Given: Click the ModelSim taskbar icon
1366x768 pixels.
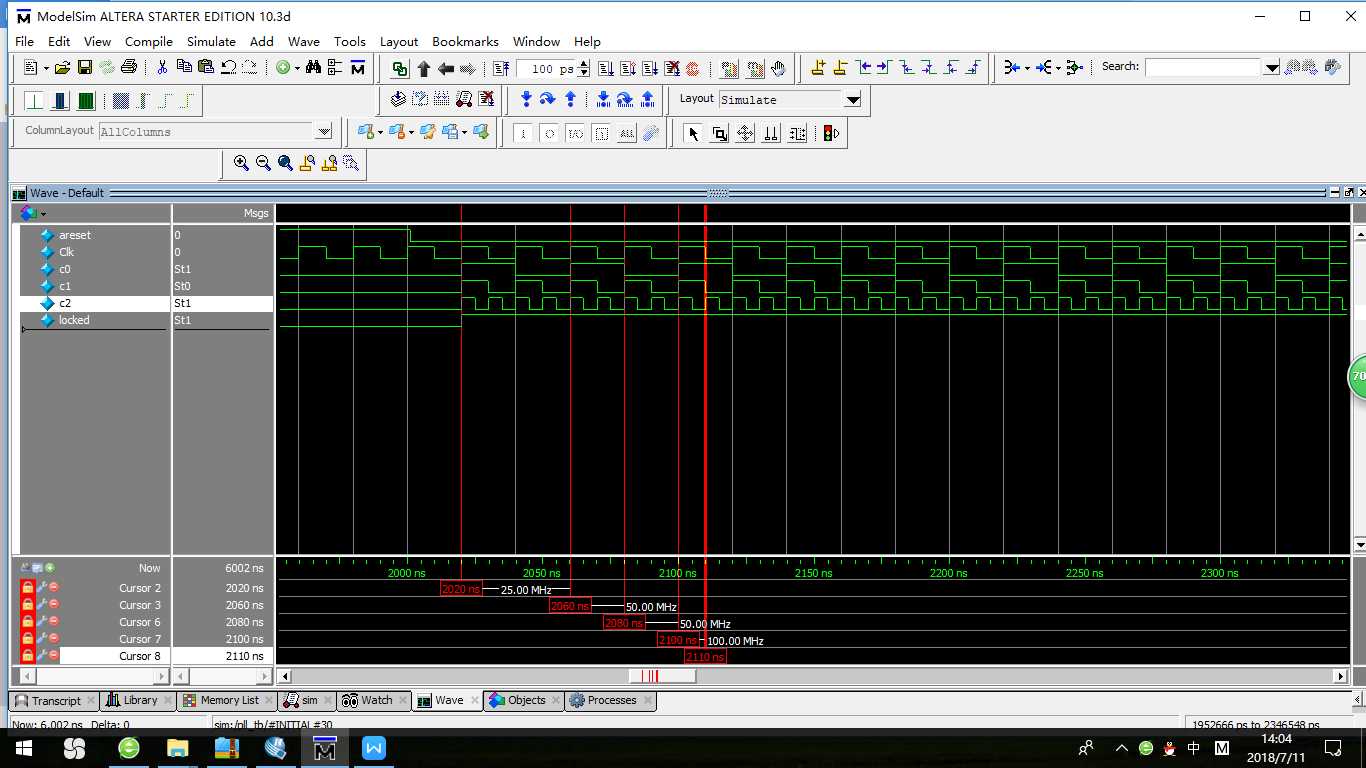Looking at the screenshot, I should click(x=324, y=747).
